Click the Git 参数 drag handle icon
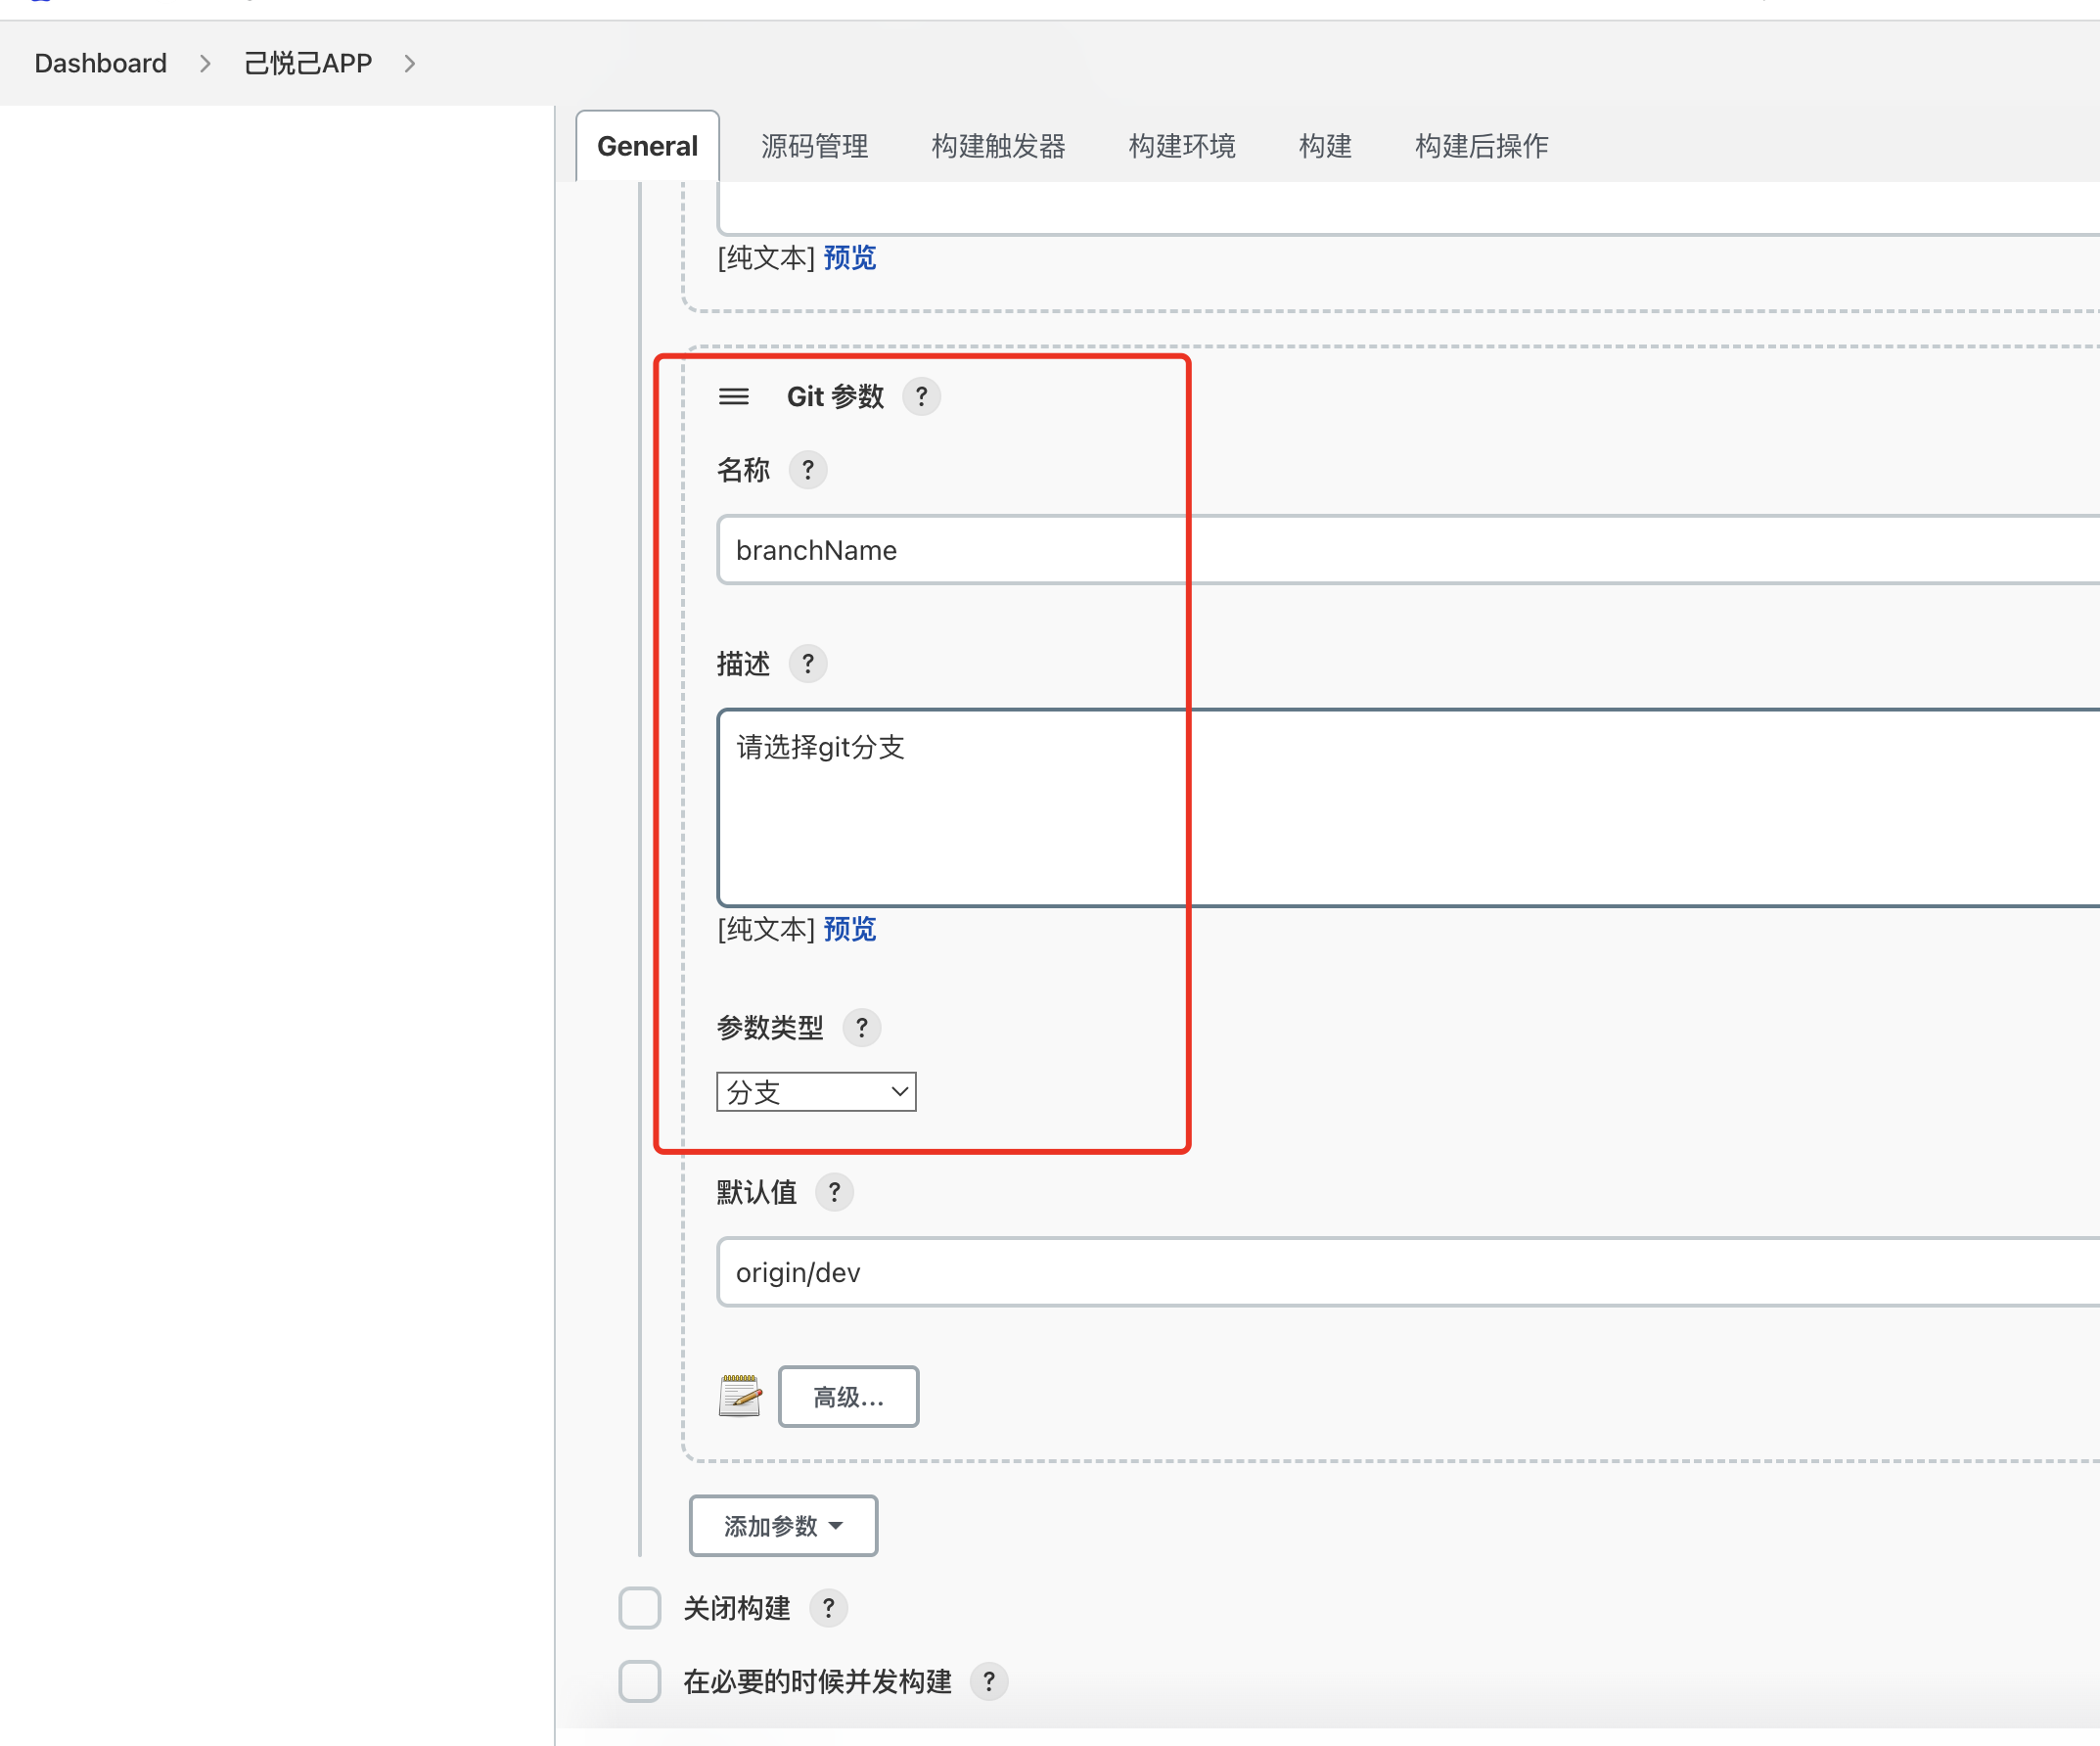 pyautogui.click(x=733, y=397)
